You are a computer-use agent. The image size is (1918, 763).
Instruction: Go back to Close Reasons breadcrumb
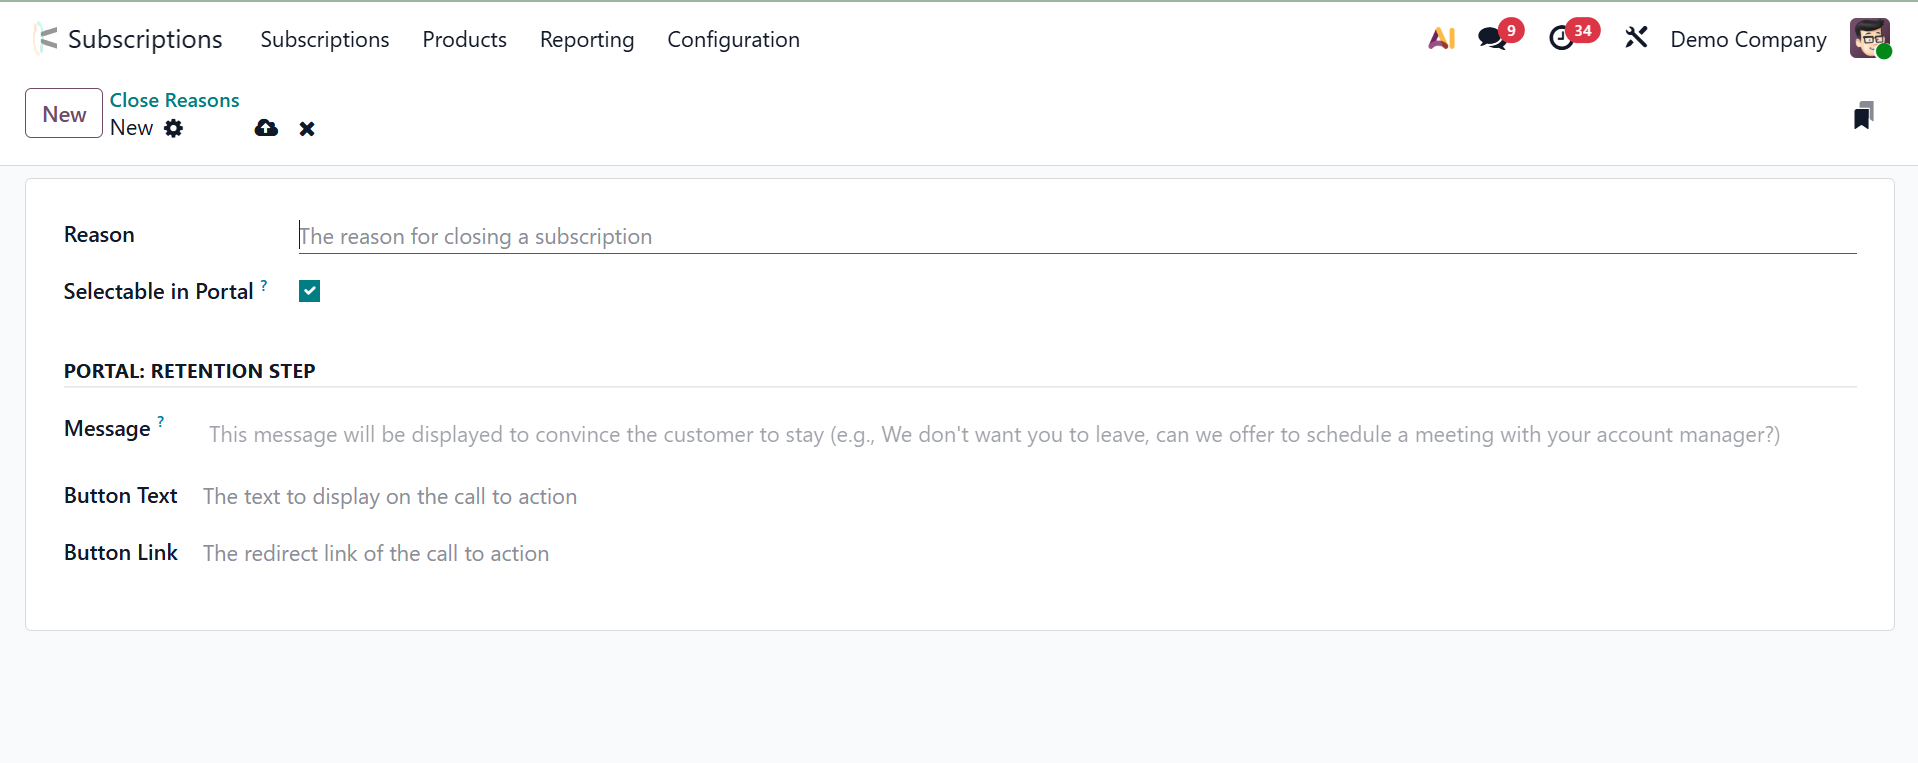pos(174,100)
